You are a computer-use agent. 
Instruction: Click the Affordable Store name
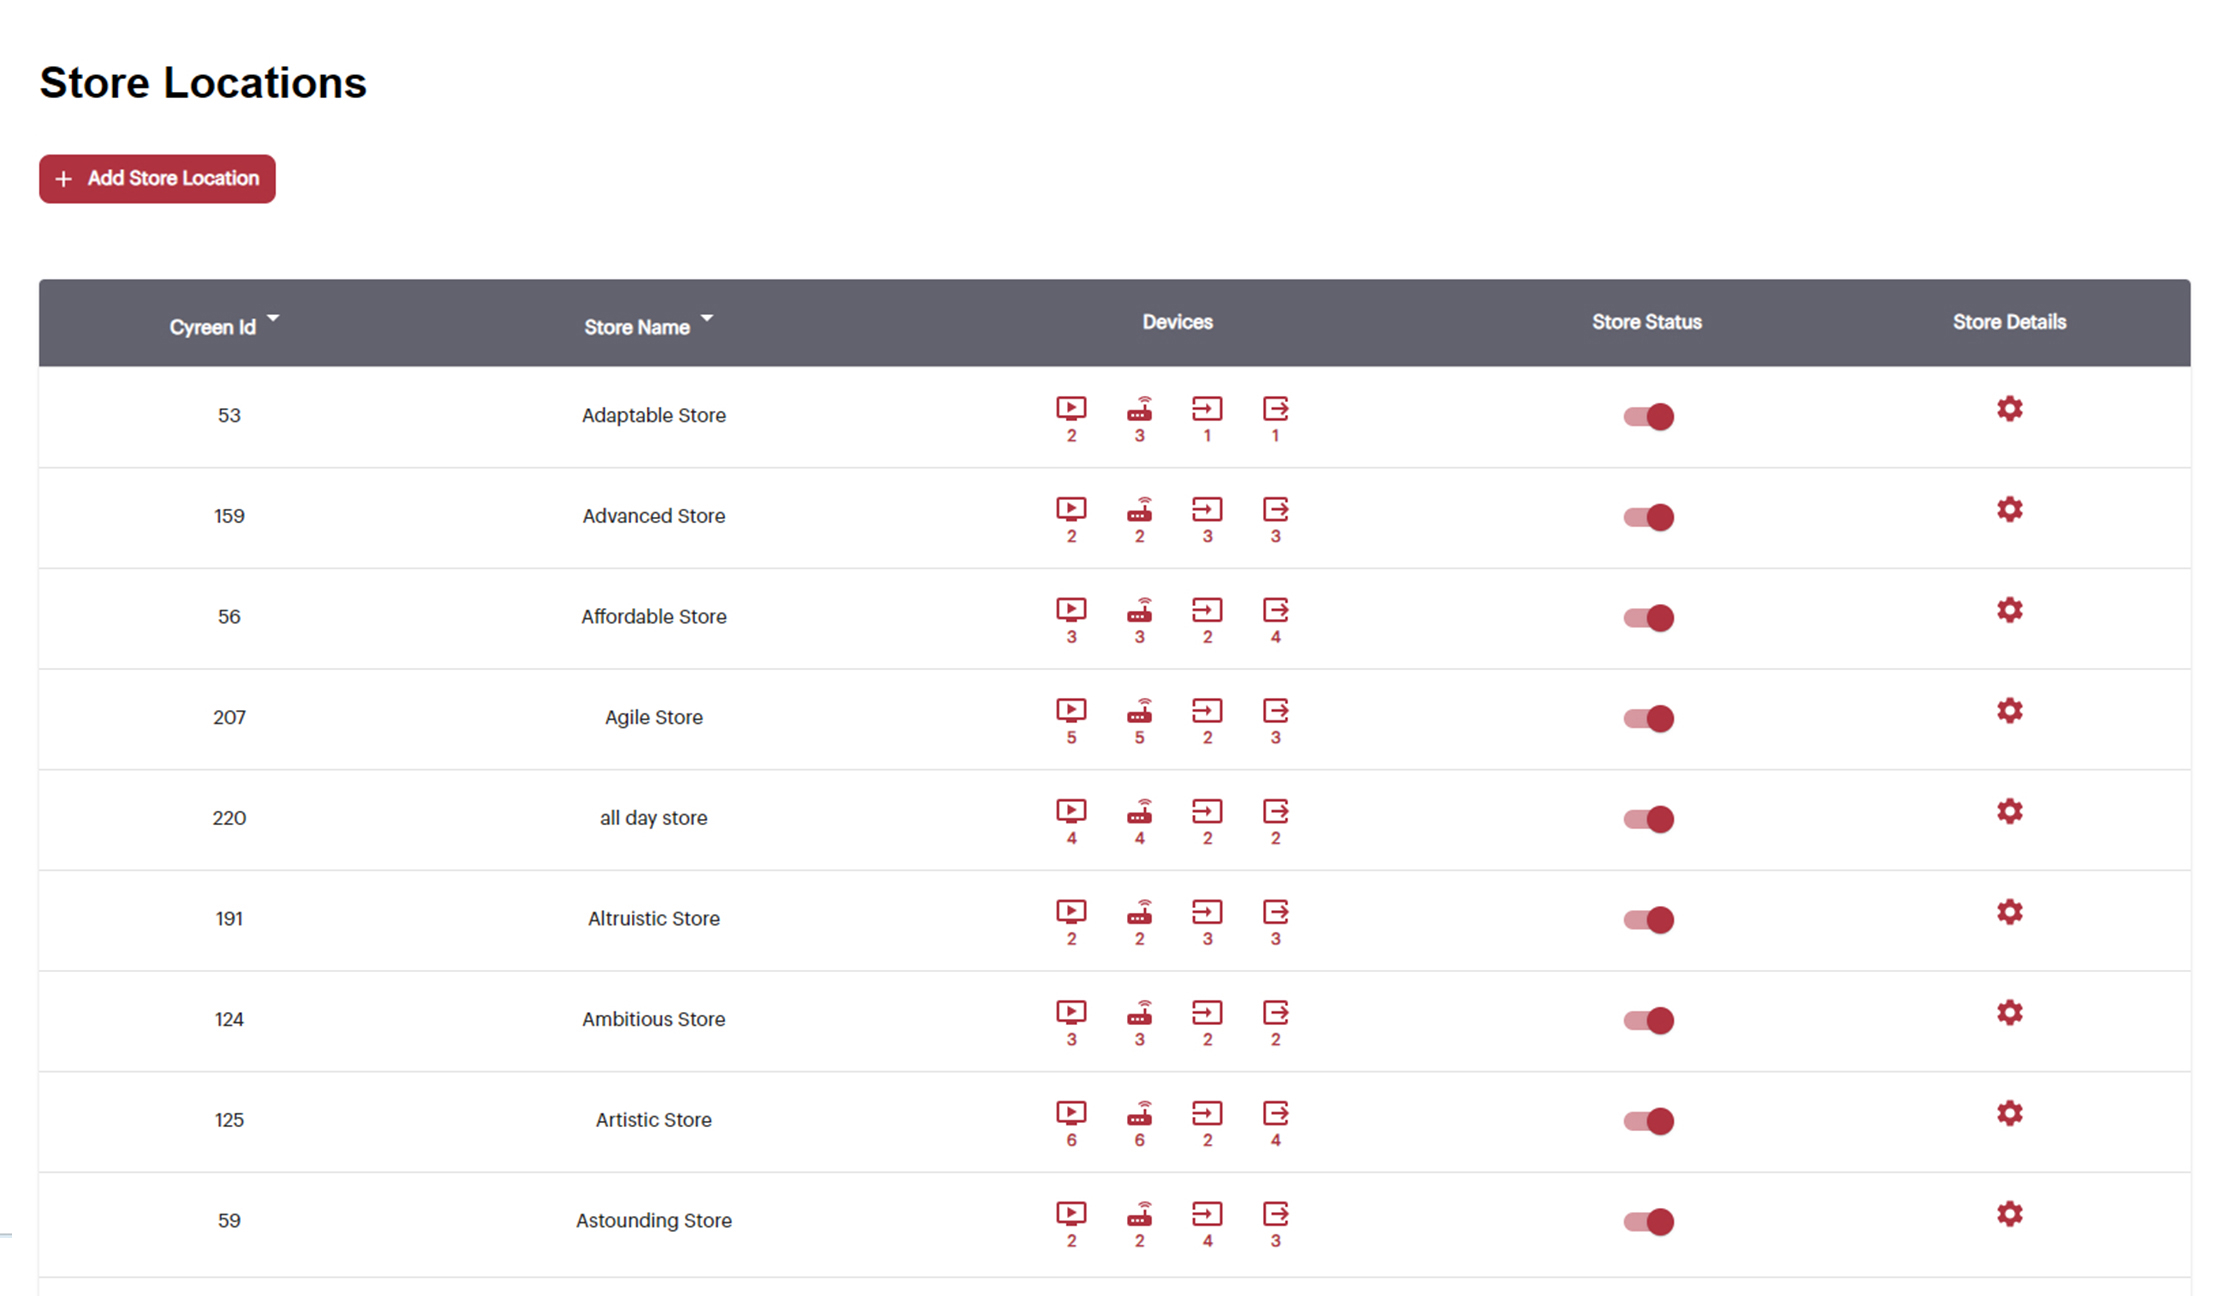pos(654,617)
